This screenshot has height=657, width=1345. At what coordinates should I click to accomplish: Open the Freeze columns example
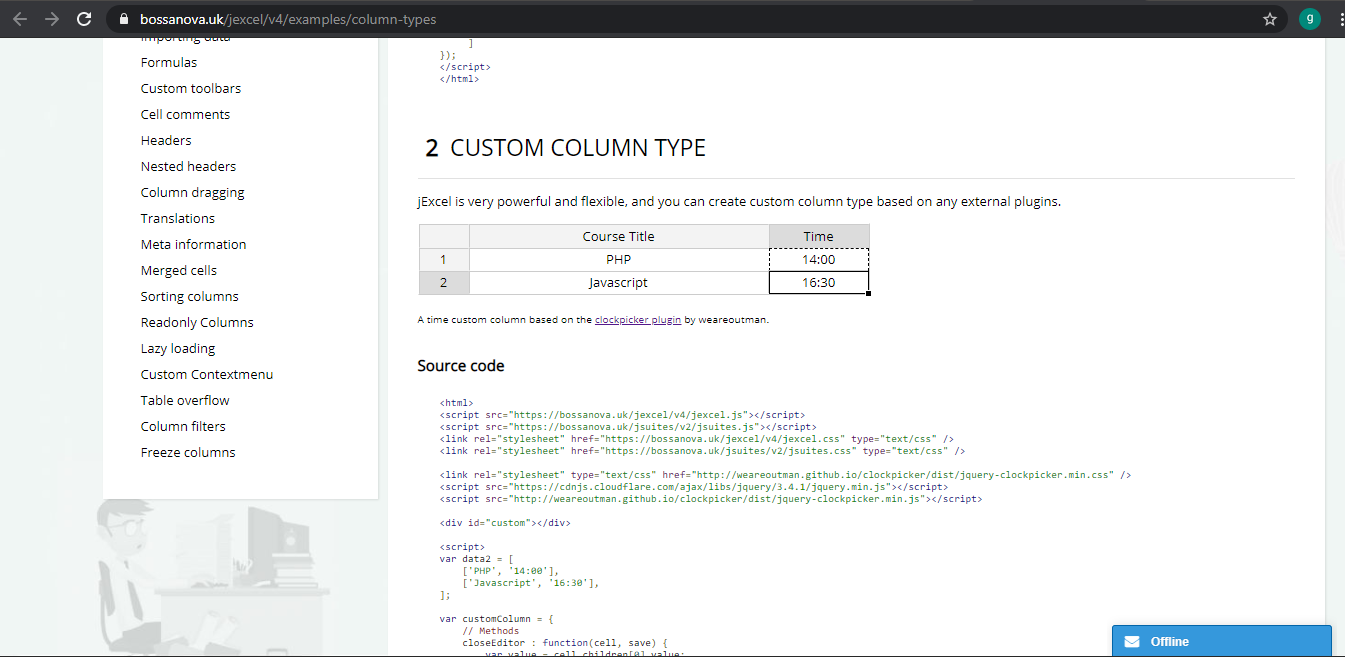click(188, 451)
